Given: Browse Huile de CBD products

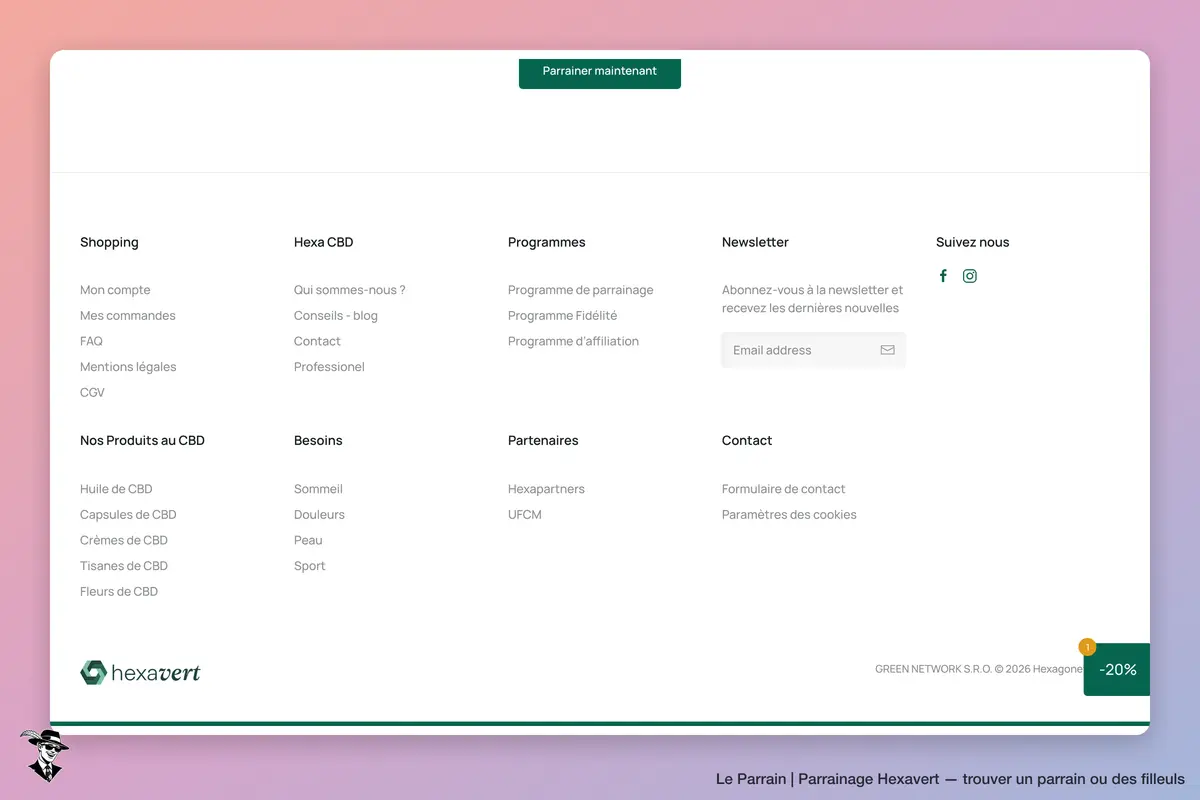Looking at the screenshot, I should click(x=116, y=489).
